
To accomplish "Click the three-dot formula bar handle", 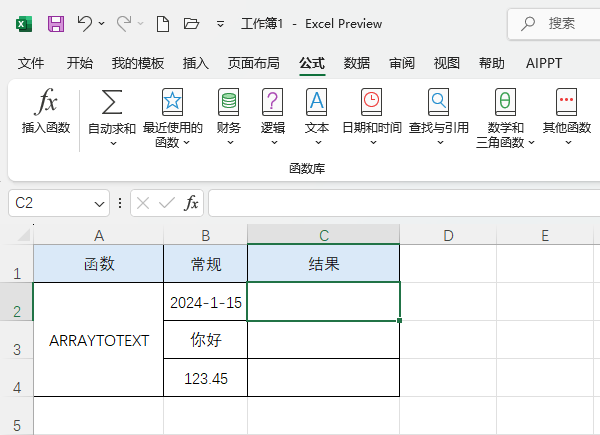I will [x=120, y=203].
